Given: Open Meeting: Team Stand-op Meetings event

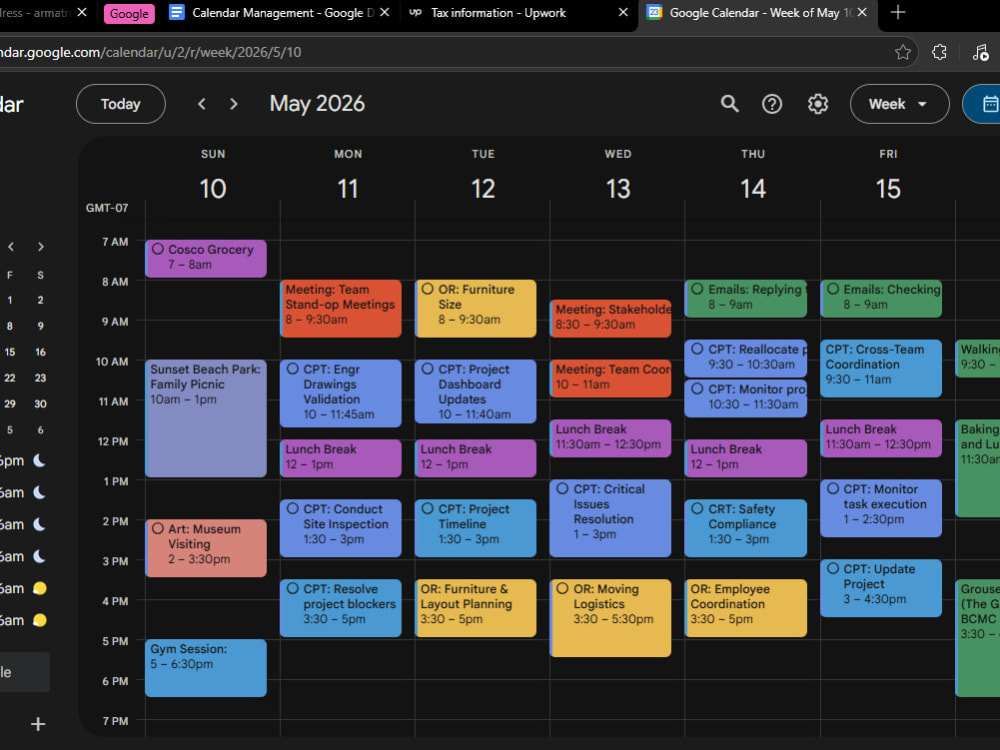Looking at the screenshot, I should 341,308.
